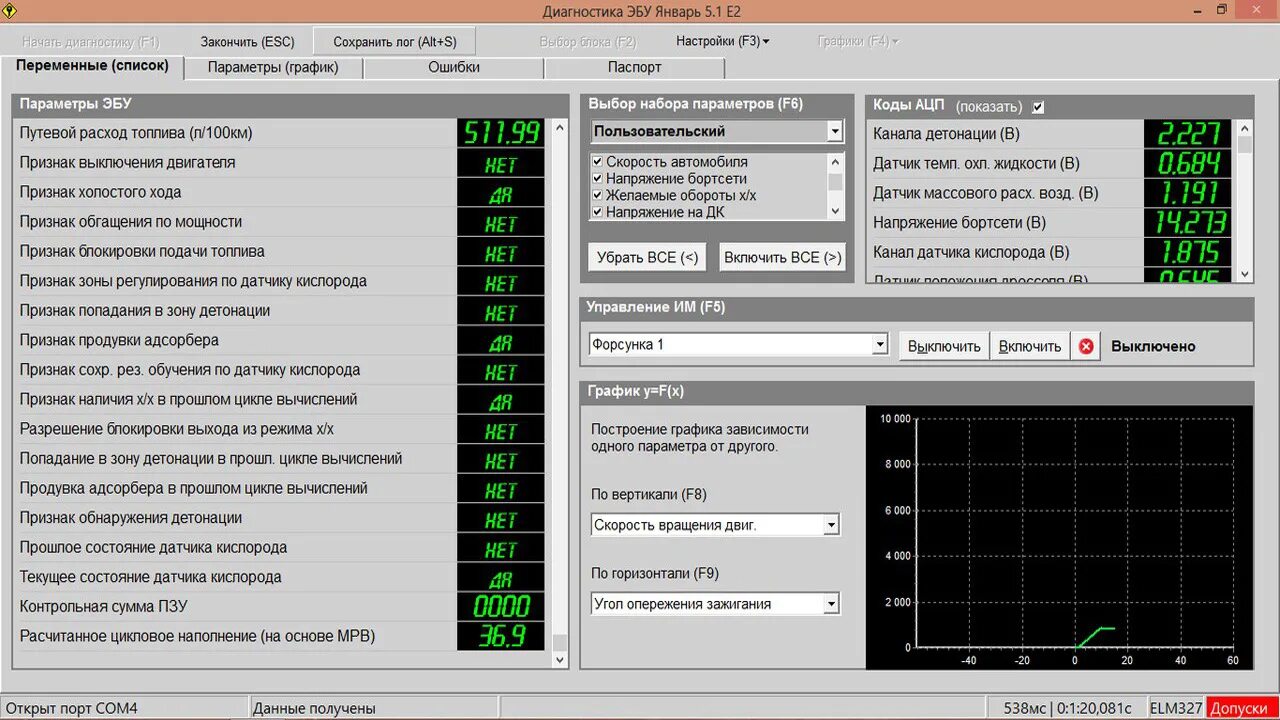This screenshot has height=720, width=1280.
Task: Click the 0000 checksum value display
Action: [x=501, y=607]
